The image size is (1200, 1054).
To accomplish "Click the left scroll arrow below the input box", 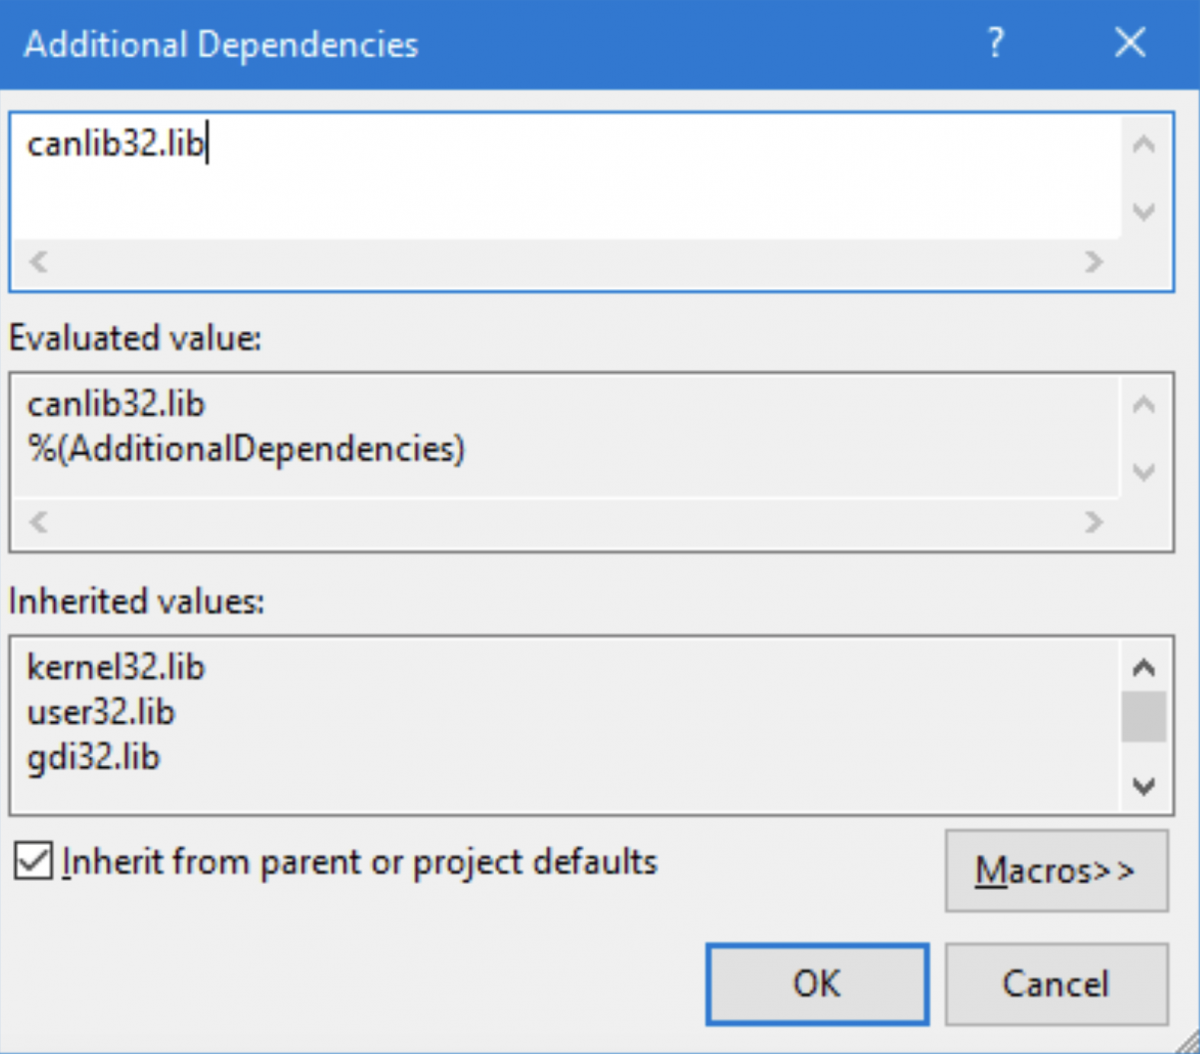I will pyautogui.click(x=36, y=262).
